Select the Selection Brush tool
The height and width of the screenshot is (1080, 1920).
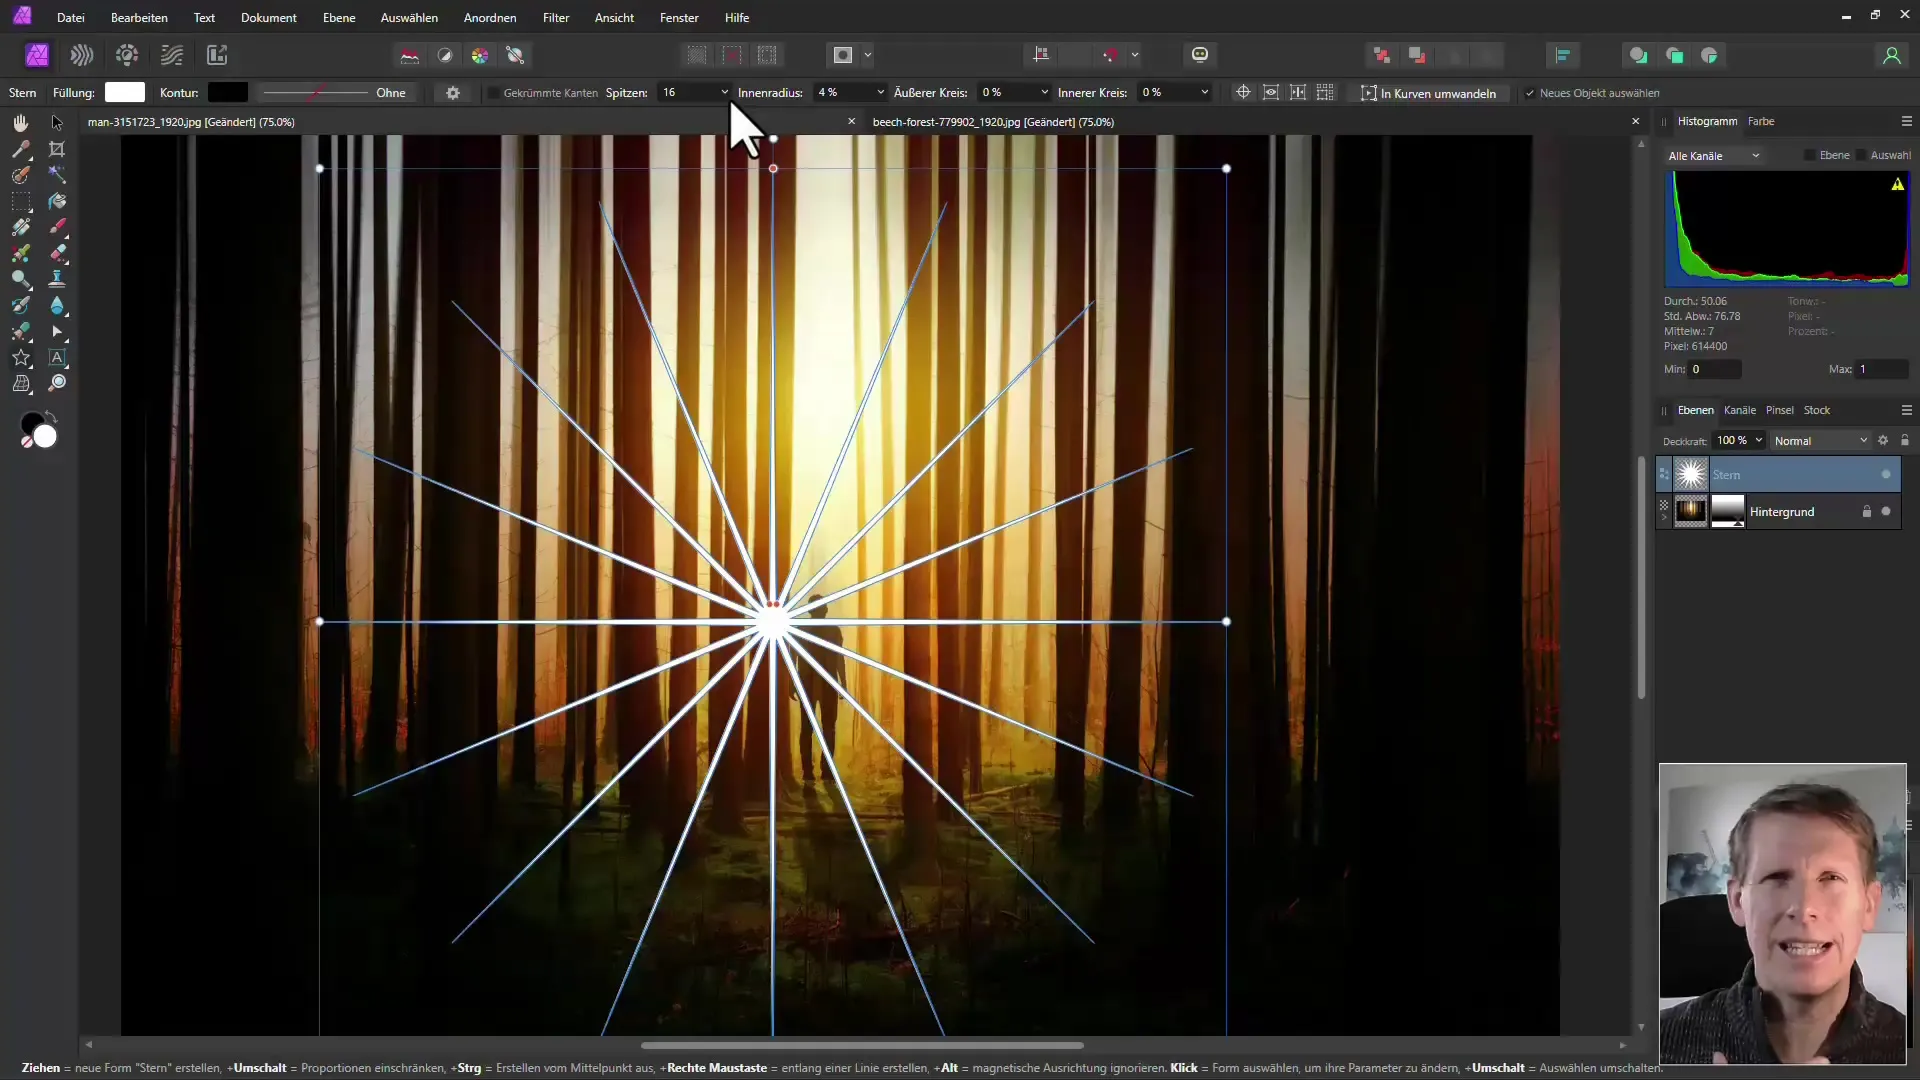click(x=20, y=175)
